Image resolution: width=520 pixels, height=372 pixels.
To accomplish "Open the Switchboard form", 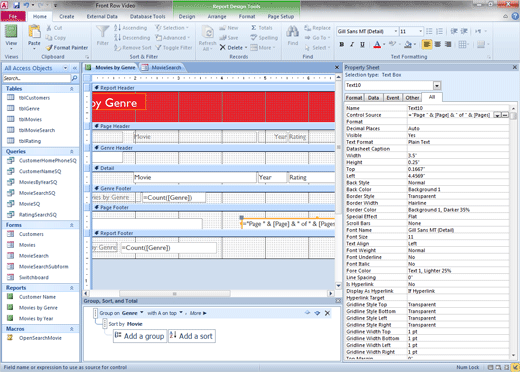I will (x=33, y=277).
